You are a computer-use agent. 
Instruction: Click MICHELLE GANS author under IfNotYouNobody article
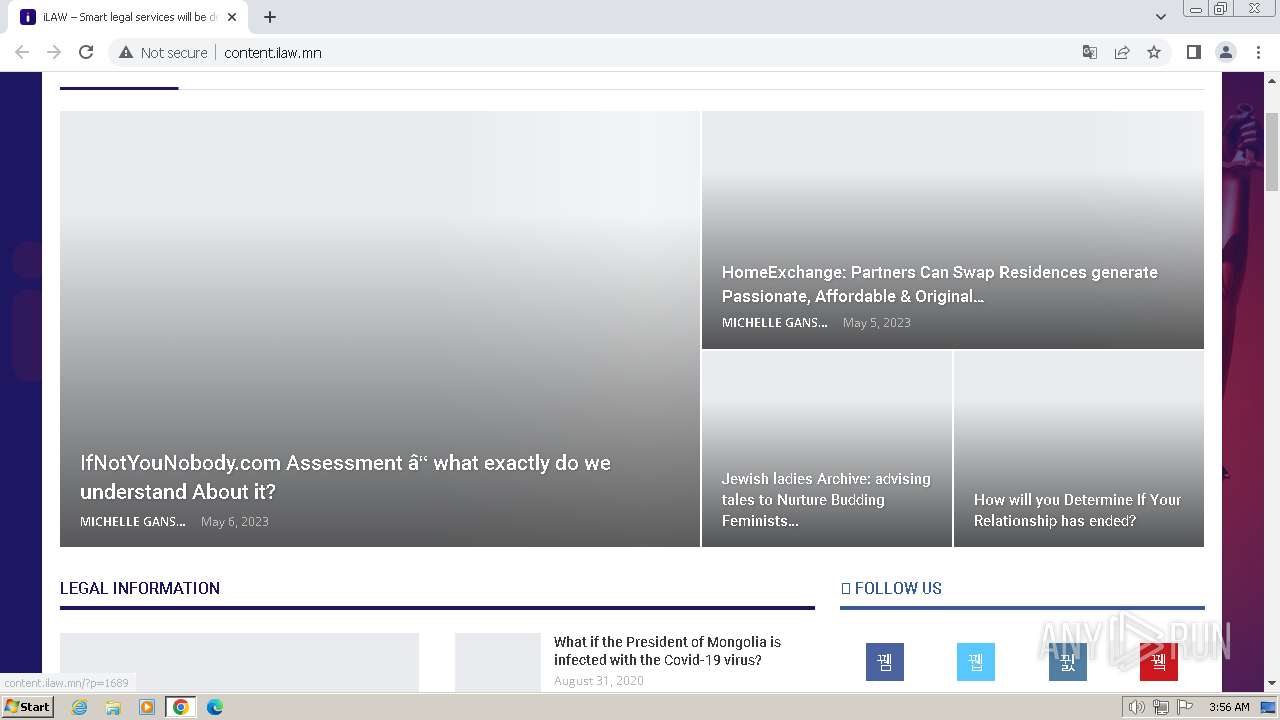[x=133, y=521]
